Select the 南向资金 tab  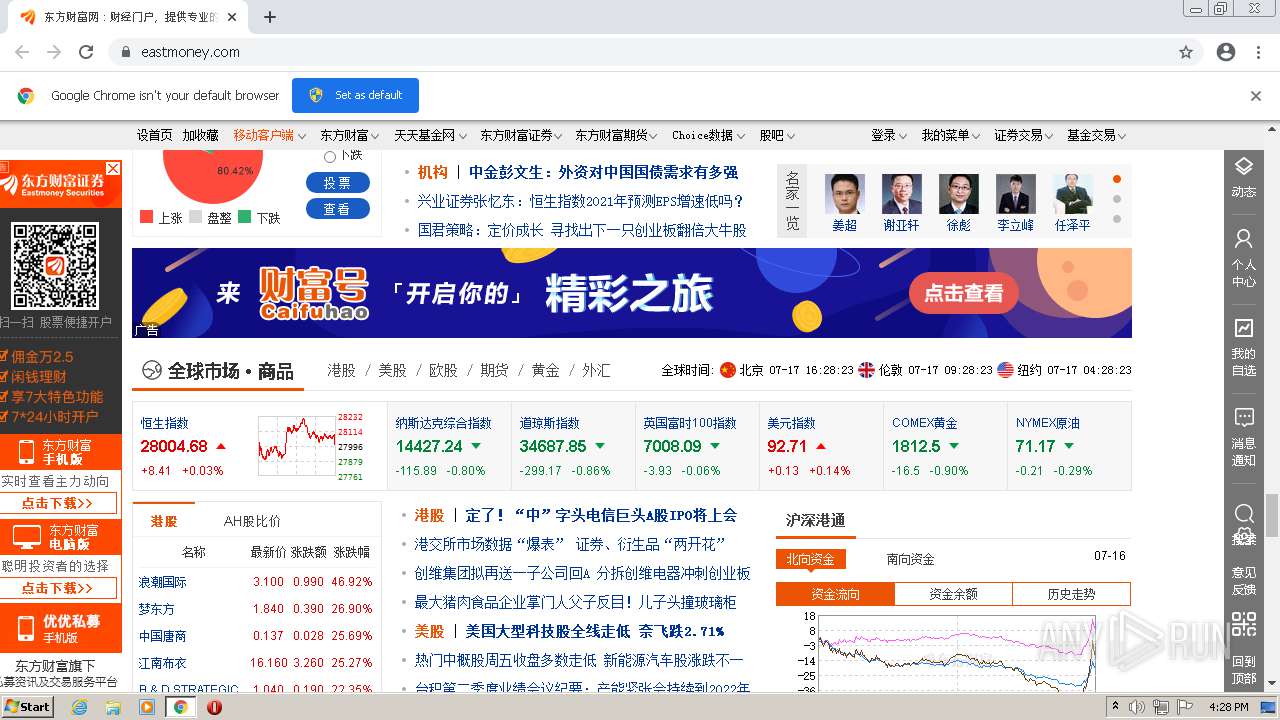[x=910, y=559]
